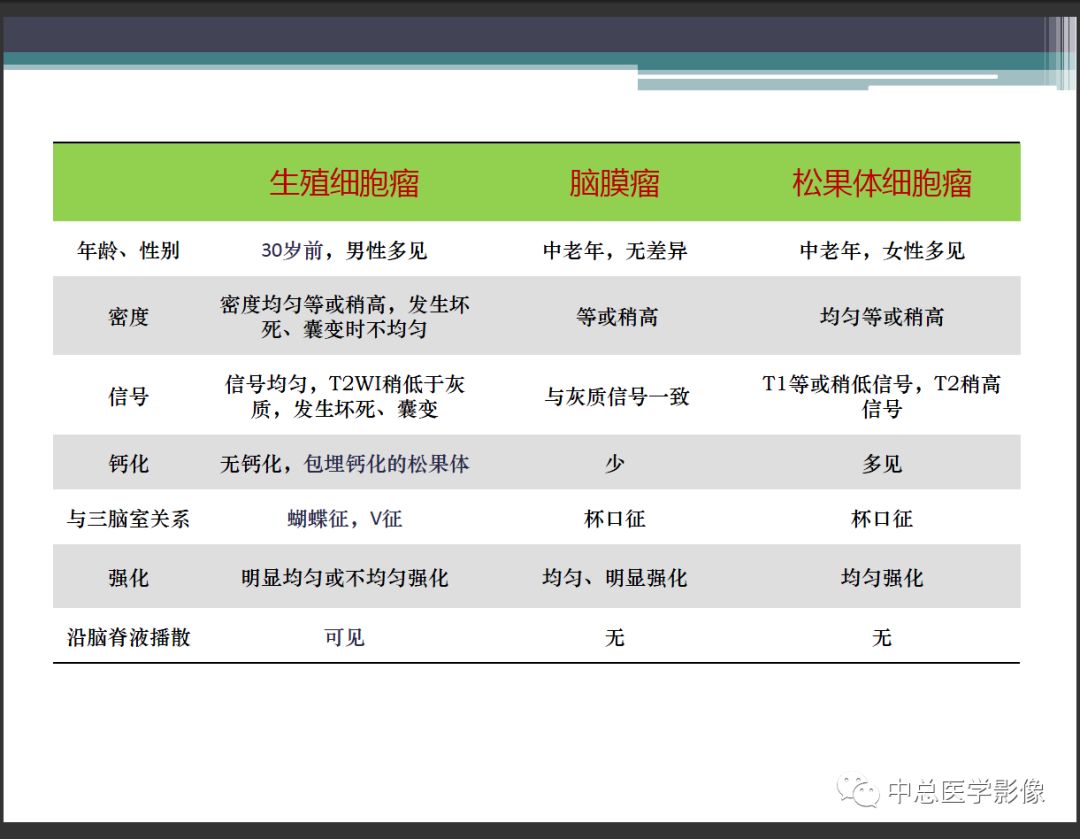
Task: Click the cell 30岁前，男性多见
Action: click(344, 250)
